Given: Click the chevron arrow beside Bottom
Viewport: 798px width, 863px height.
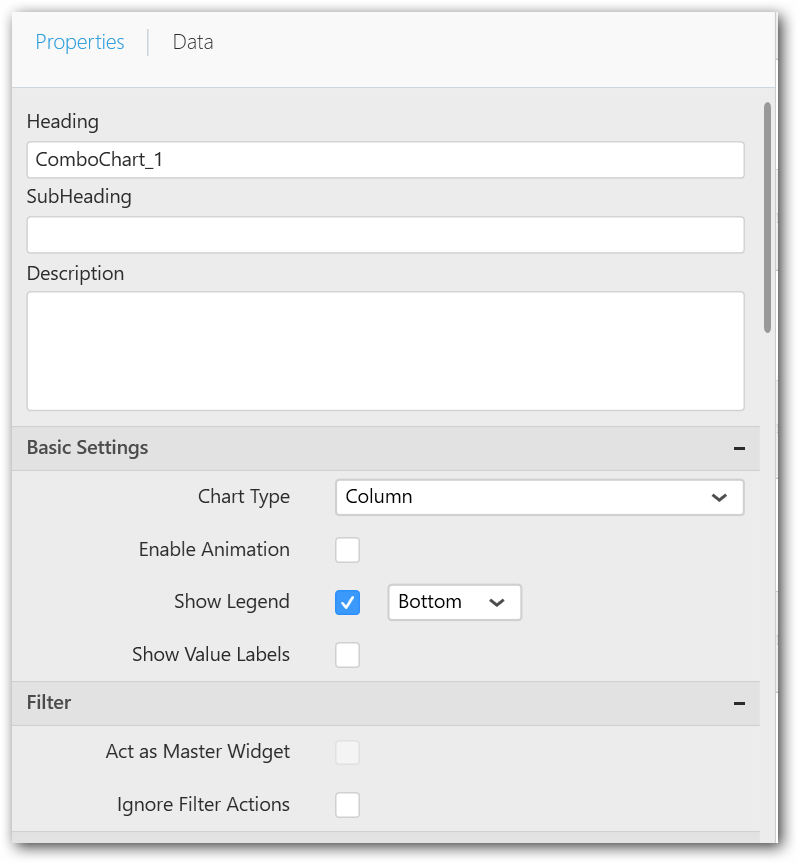Looking at the screenshot, I should [x=497, y=602].
